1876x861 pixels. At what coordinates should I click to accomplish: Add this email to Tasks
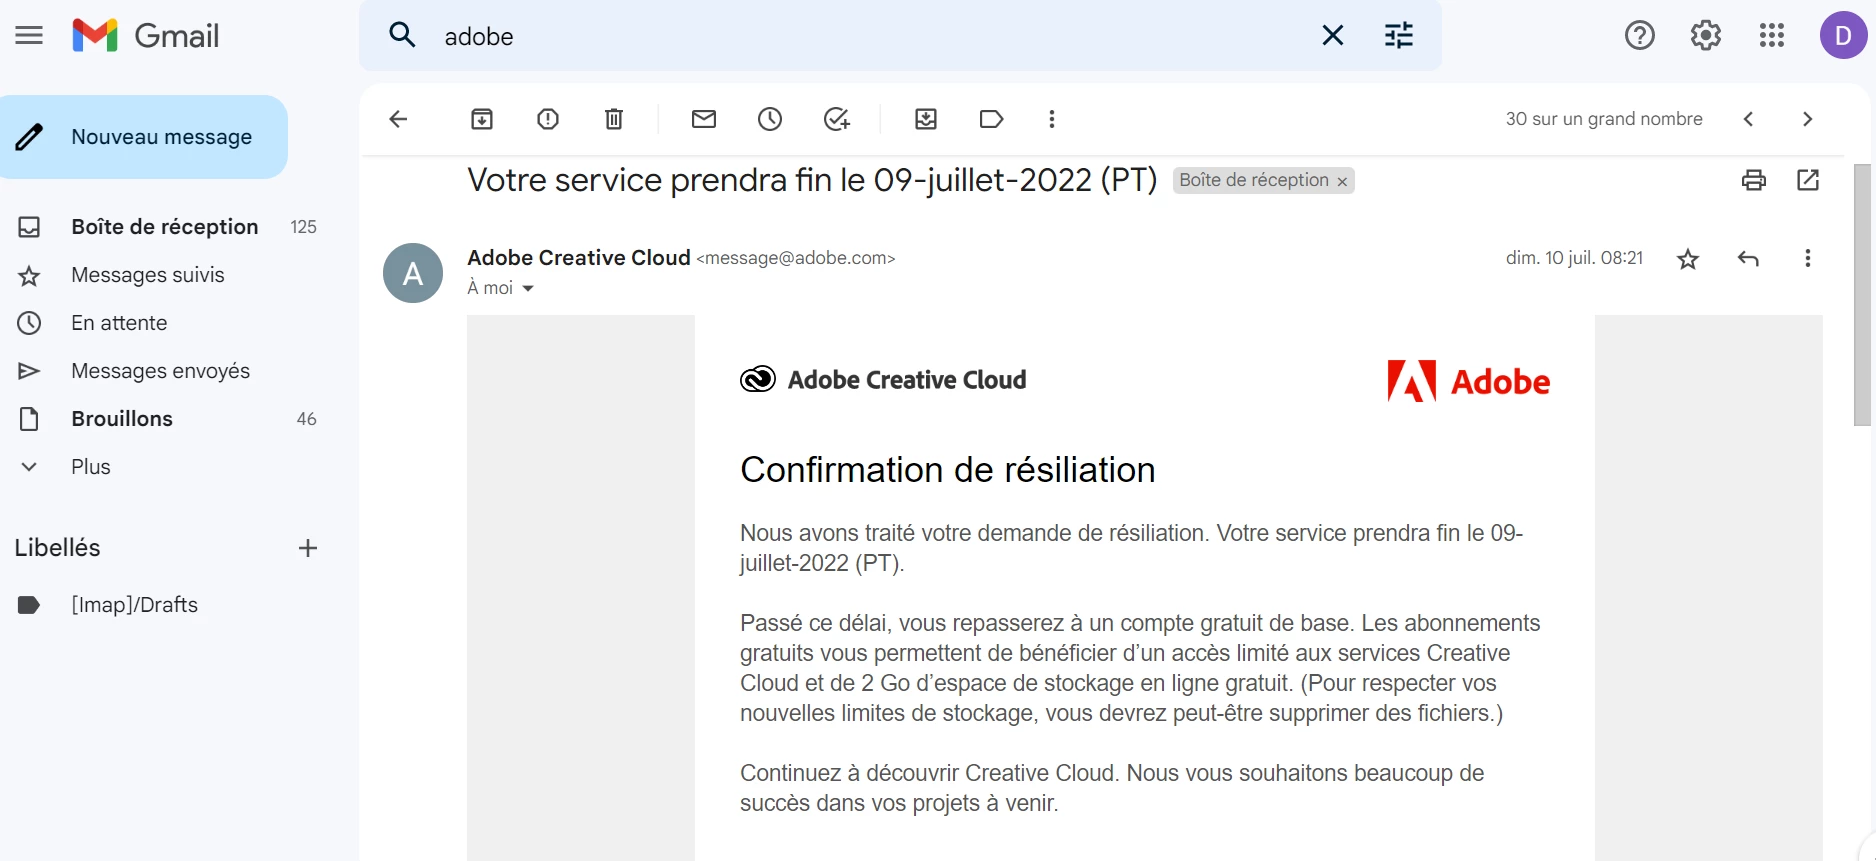point(837,119)
